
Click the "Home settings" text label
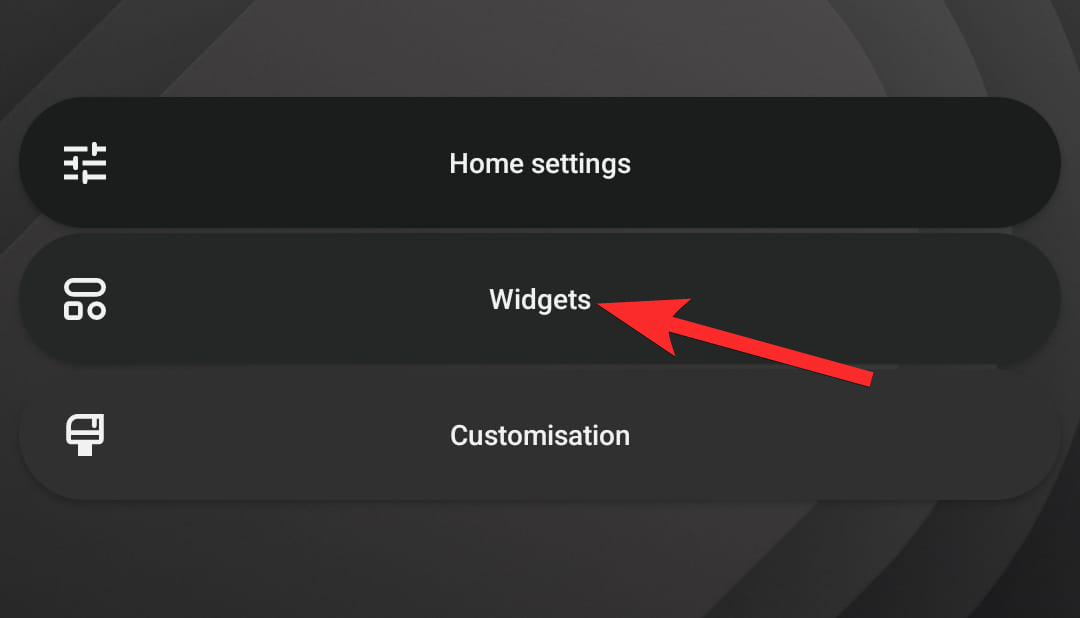540,164
